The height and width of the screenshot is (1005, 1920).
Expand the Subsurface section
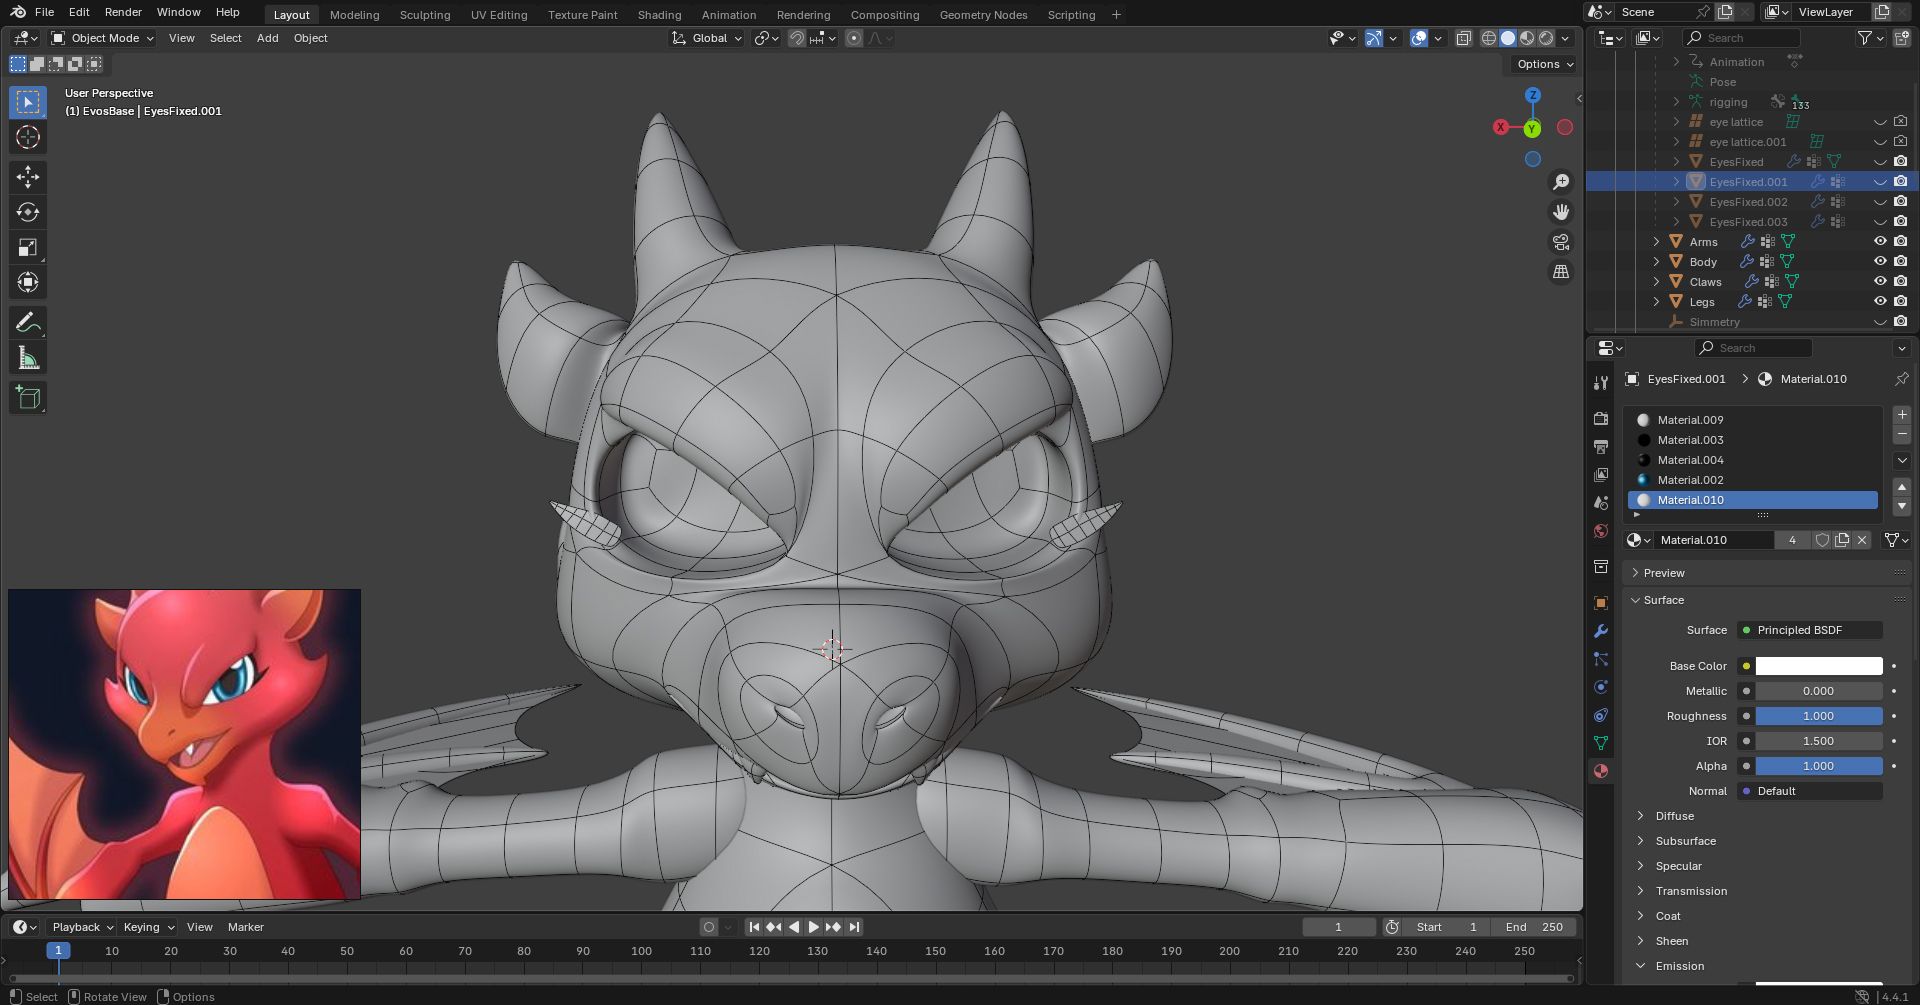pos(1685,841)
